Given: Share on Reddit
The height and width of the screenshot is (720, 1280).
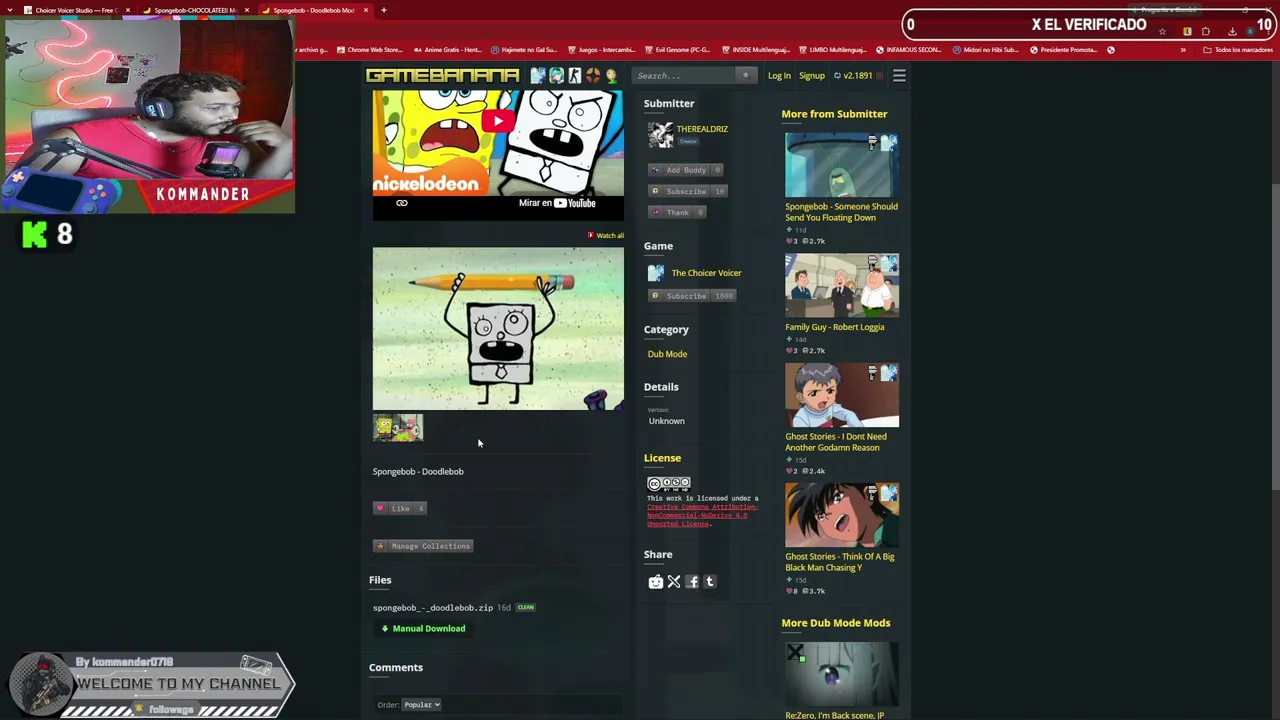Looking at the screenshot, I should click(656, 582).
